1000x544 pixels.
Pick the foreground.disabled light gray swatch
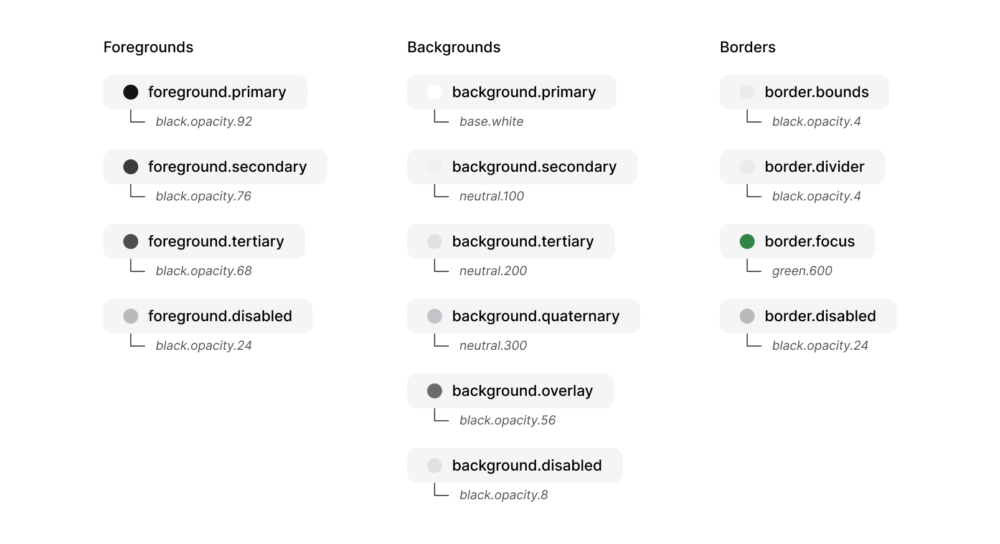point(131,316)
